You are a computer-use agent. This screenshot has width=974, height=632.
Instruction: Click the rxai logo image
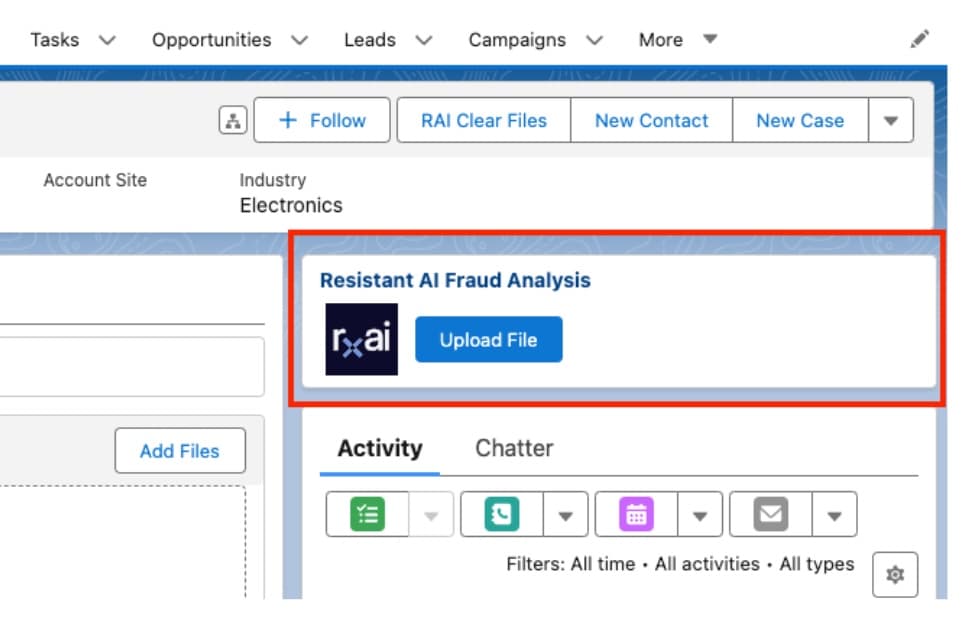tap(362, 339)
